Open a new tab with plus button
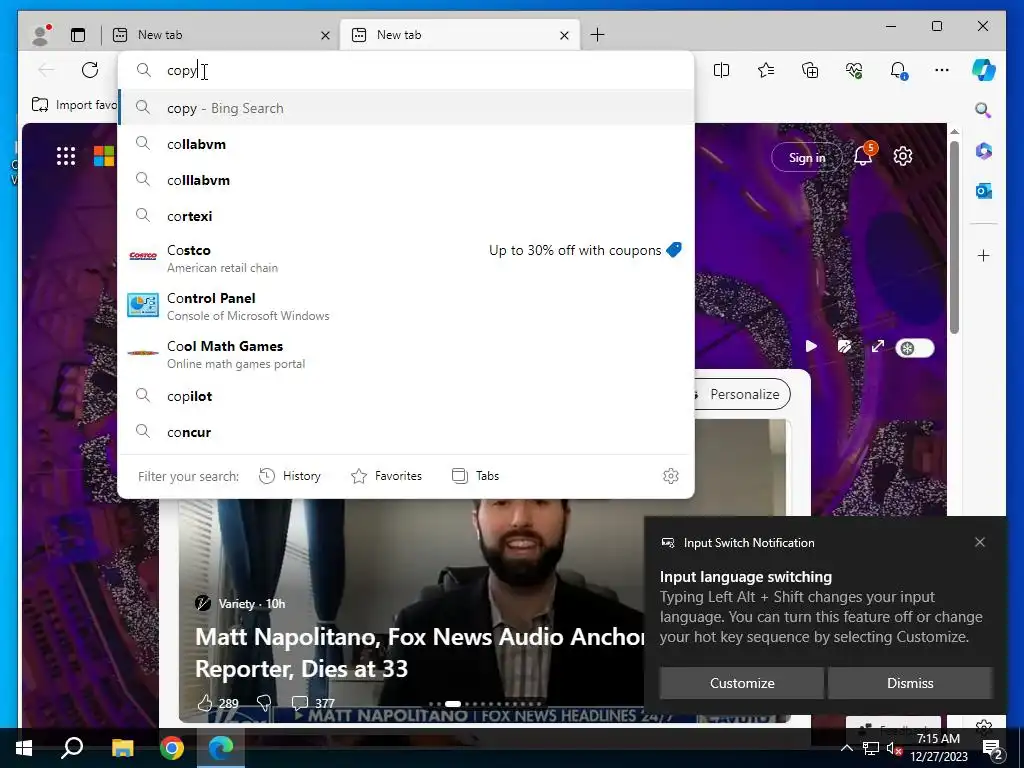This screenshot has height=768, width=1024. point(597,35)
